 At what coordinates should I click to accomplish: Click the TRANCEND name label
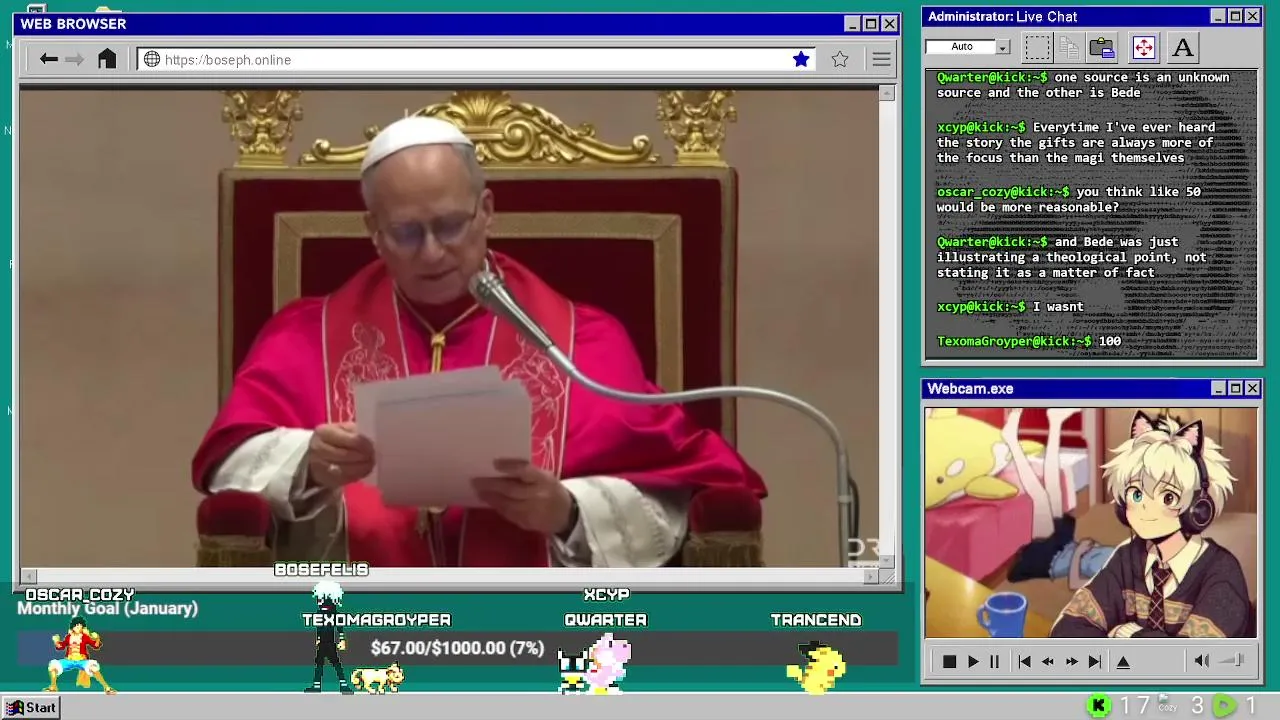(816, 620)
